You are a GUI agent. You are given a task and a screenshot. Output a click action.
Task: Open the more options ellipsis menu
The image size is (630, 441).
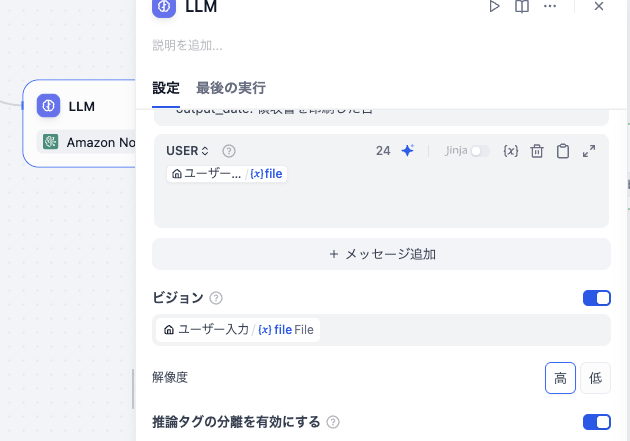[550, 6]
